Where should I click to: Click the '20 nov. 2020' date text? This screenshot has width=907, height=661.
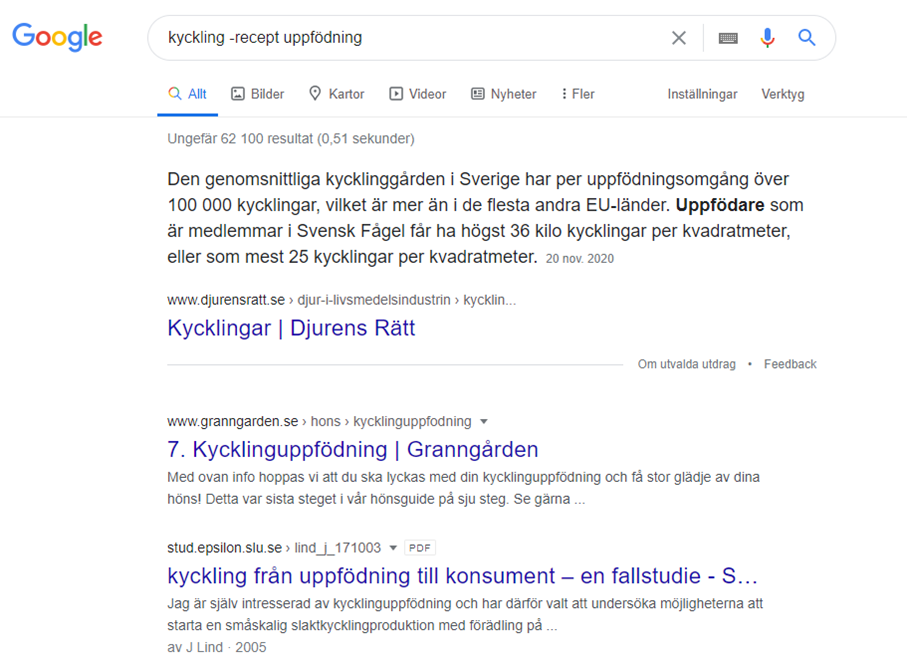(x=580, y=259)
